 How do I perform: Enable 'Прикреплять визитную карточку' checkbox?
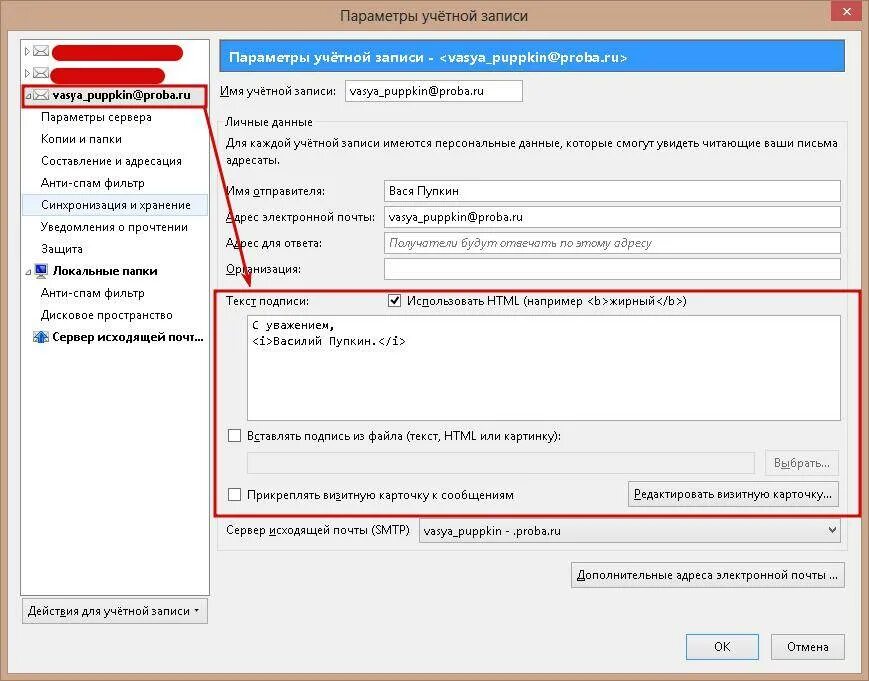(234, 494)
